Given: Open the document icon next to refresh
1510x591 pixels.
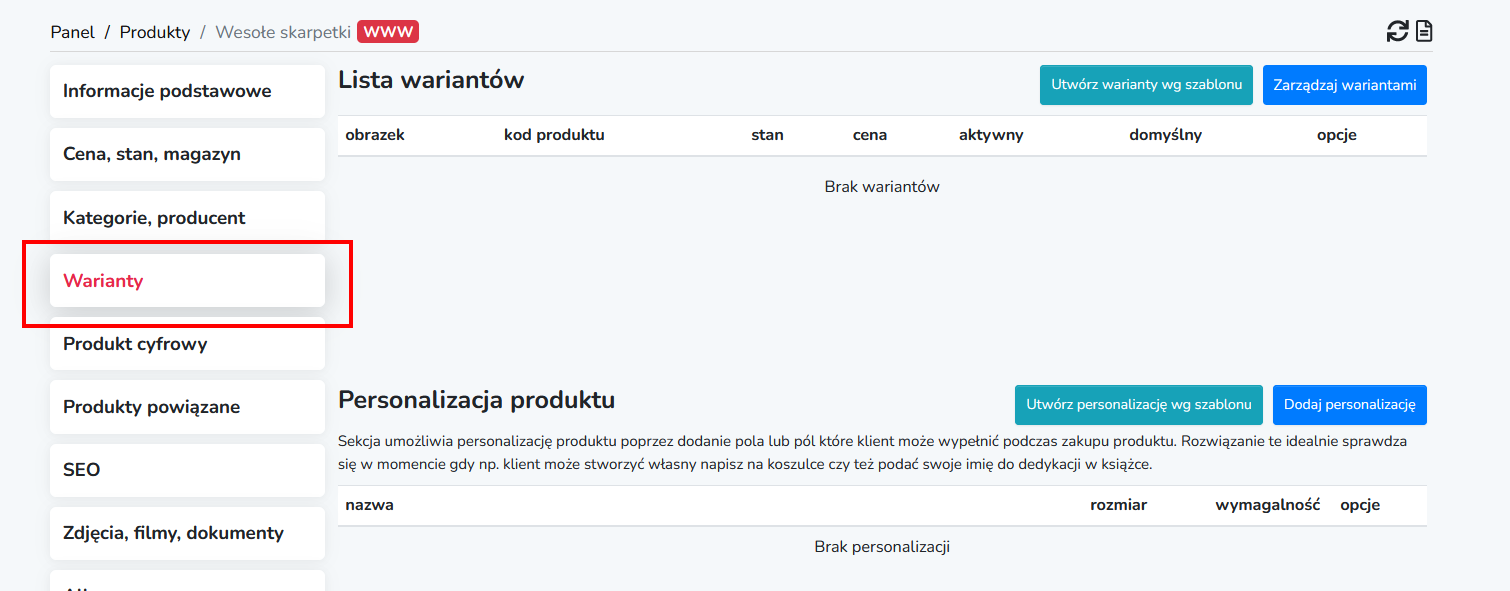Looking at the screenshot, I should click(x=1424, y=32).
